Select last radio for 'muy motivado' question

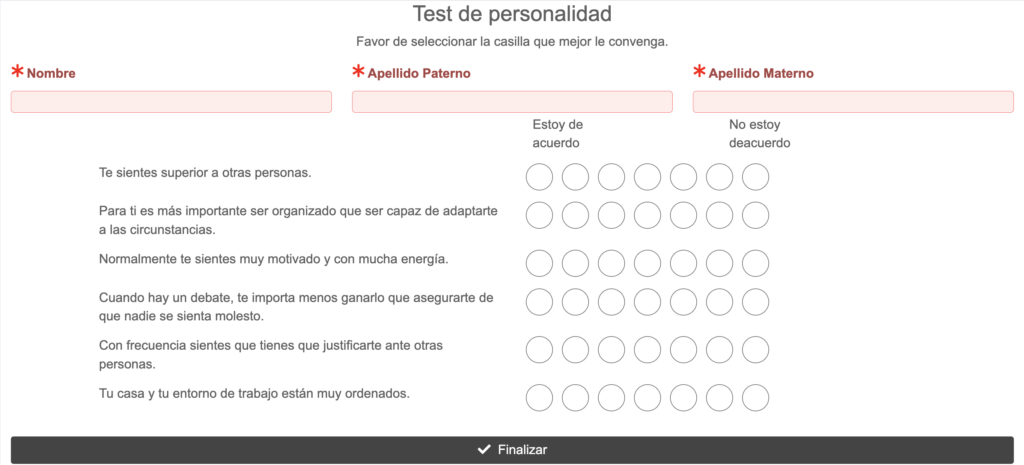point(756,263)
